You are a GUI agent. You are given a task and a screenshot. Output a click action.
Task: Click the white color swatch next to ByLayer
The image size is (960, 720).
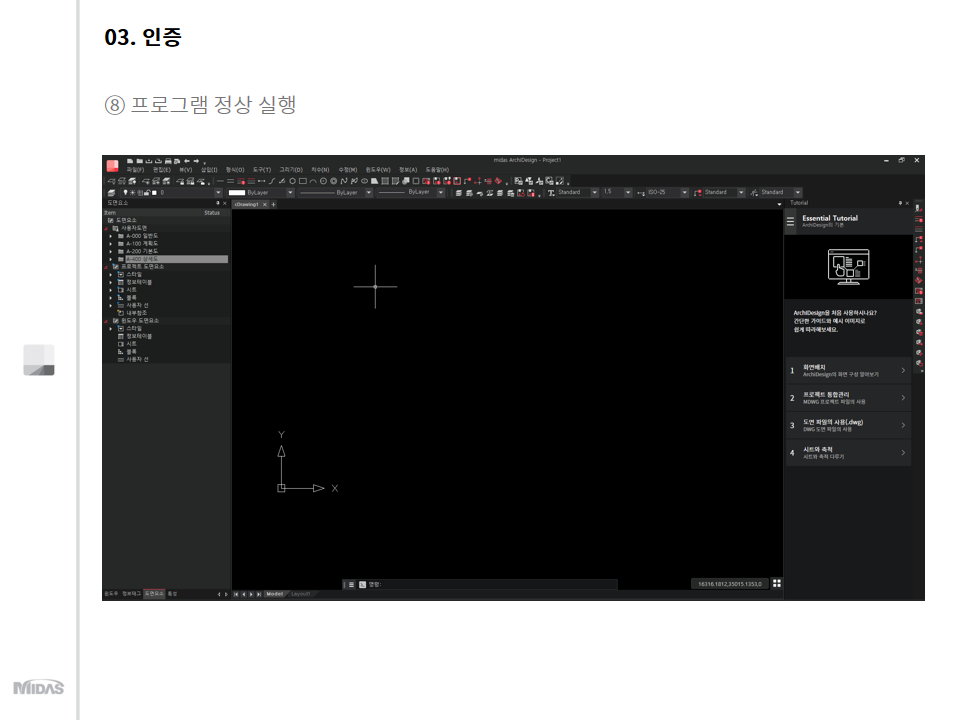point(237,192)
